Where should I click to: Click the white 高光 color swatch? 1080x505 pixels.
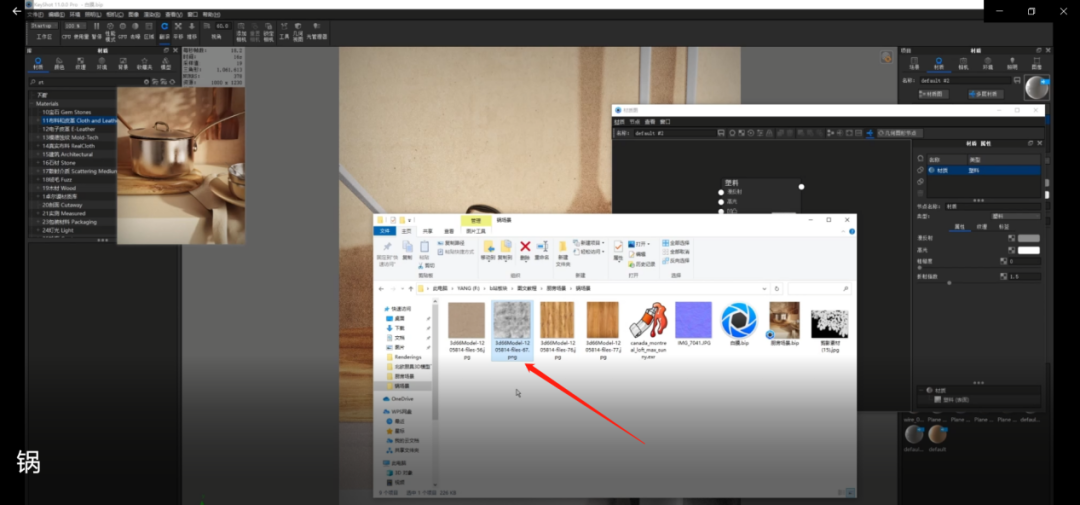[1028, 250]
